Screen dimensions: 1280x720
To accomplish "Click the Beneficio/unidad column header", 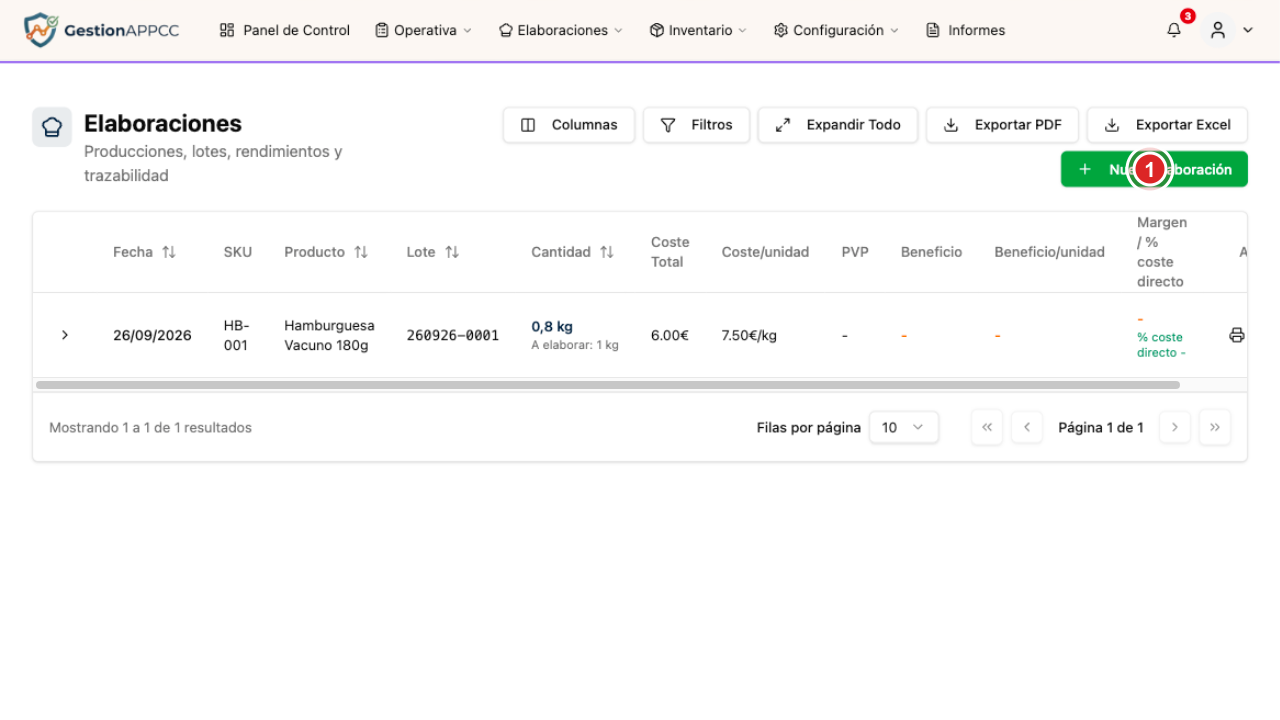I will 1049,252.
